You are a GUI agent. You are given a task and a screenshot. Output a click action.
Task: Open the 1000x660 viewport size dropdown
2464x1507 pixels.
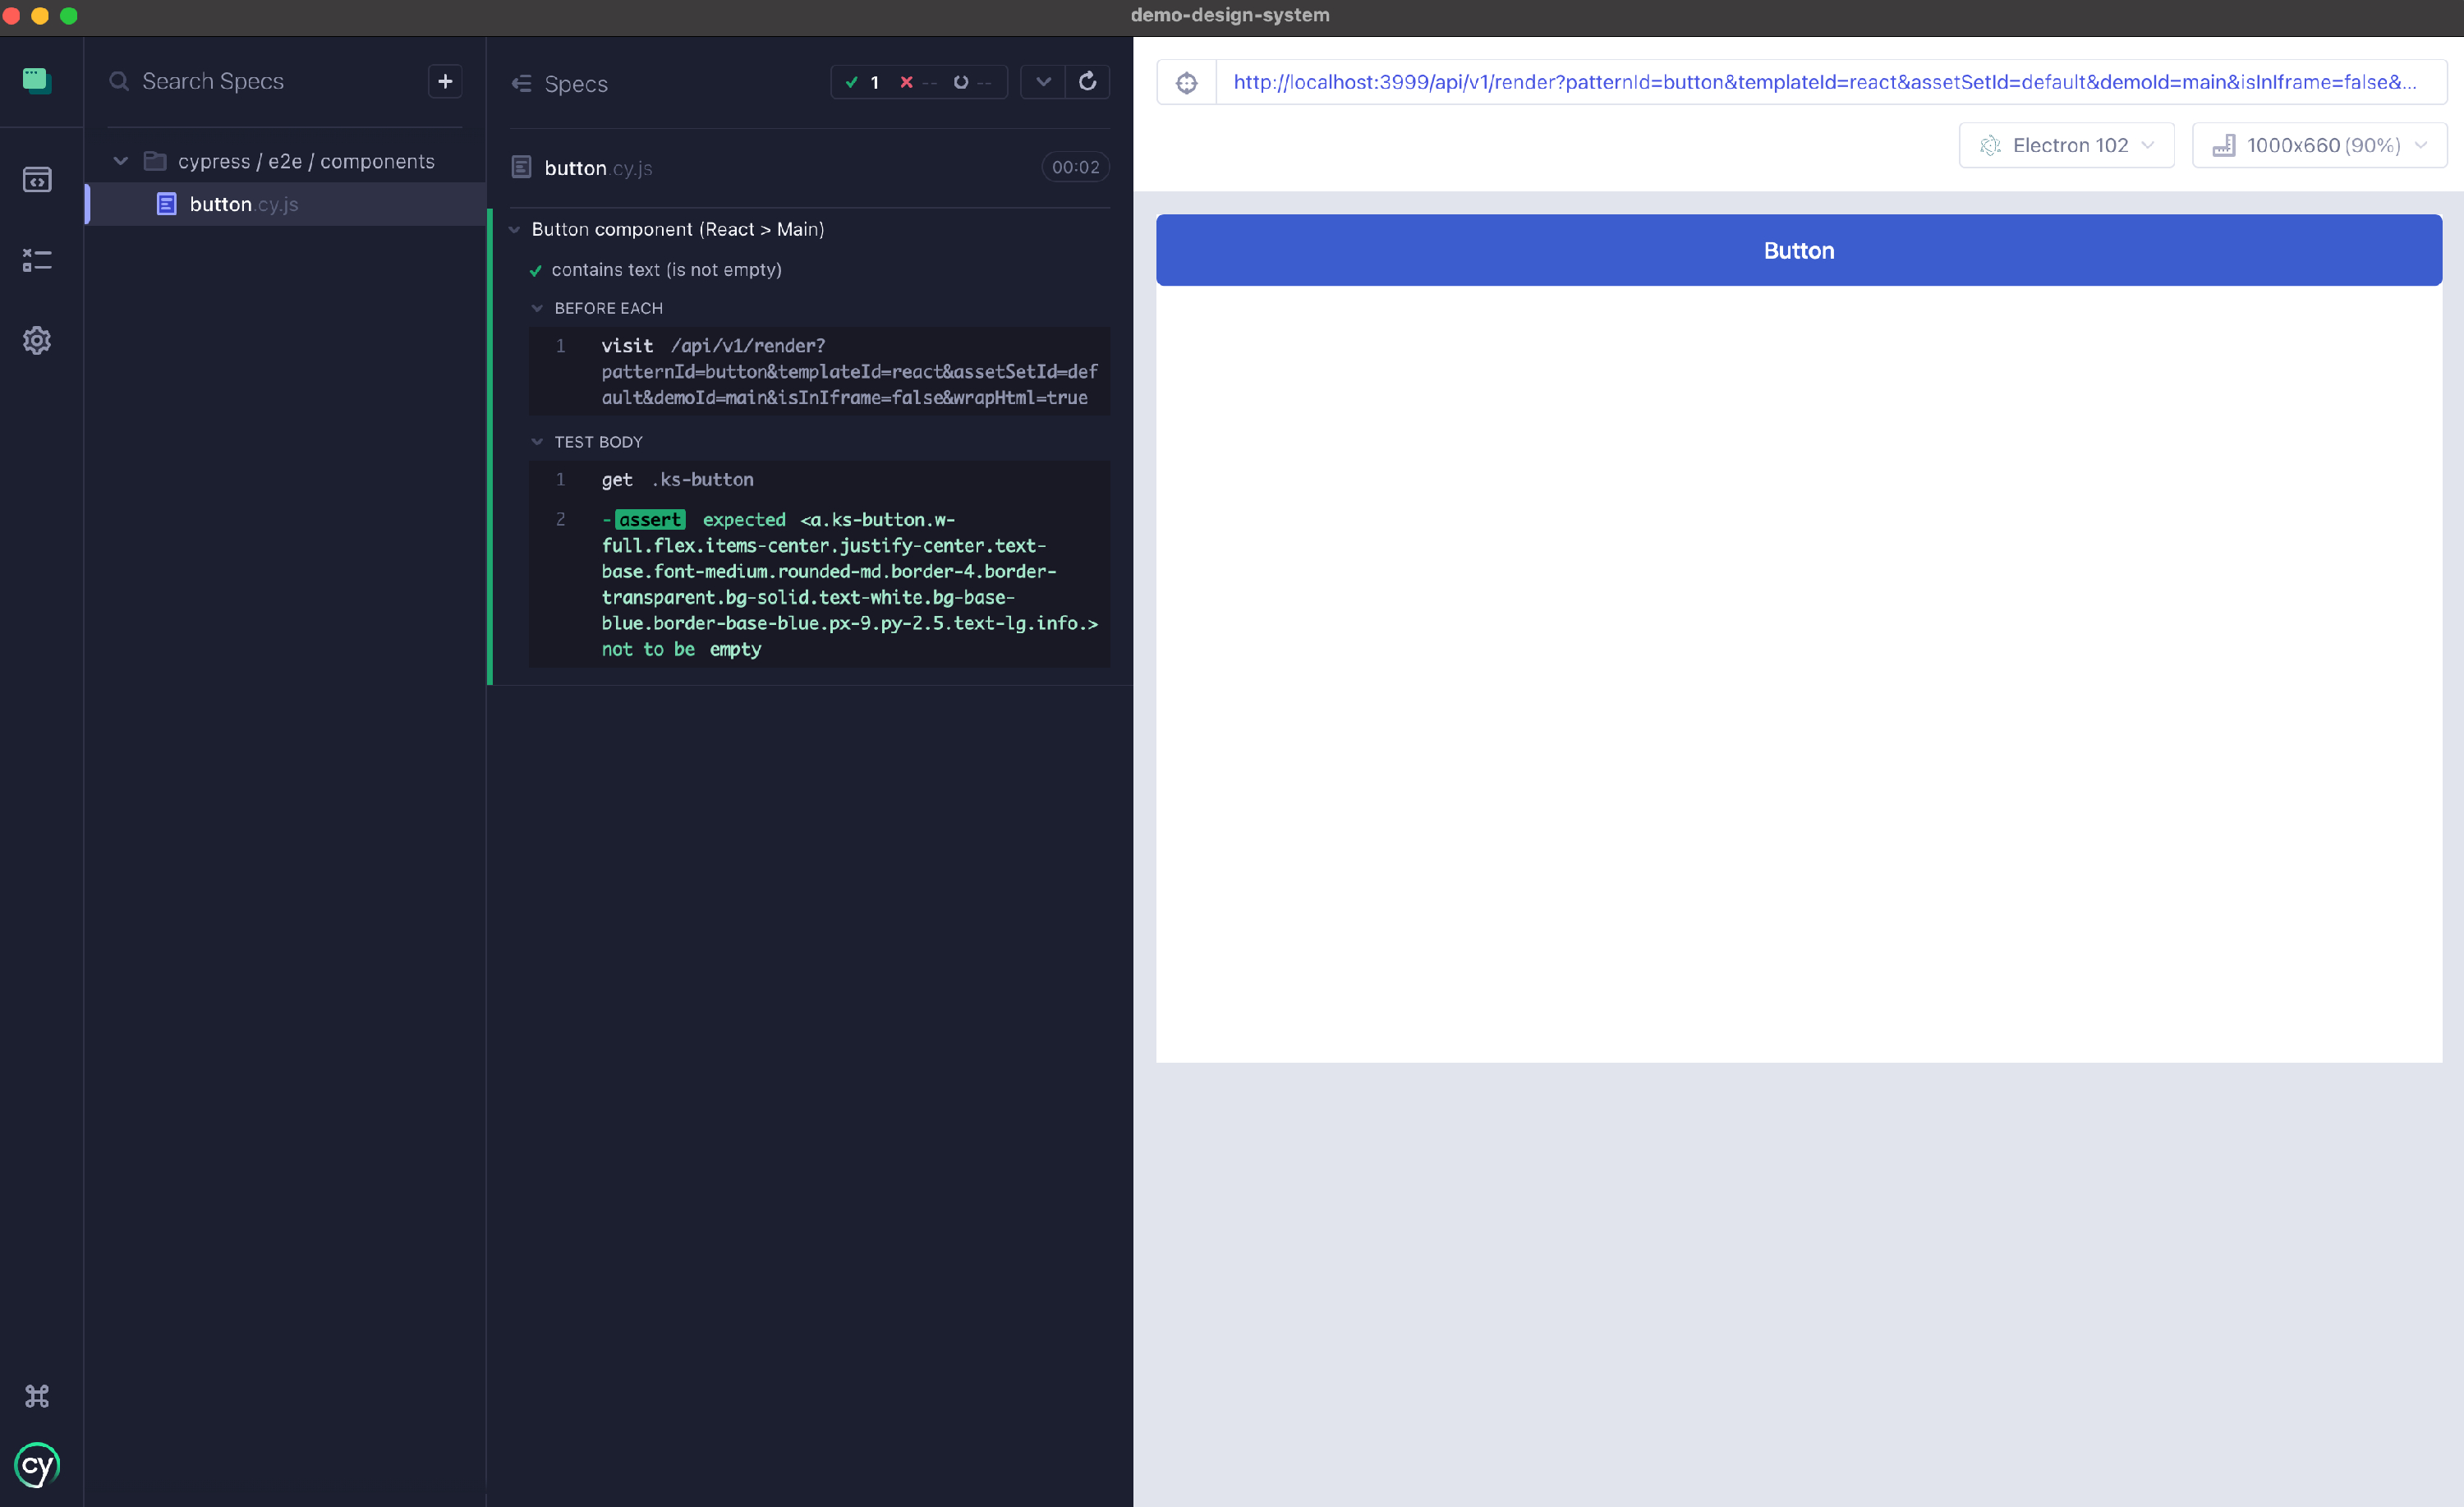2318,145
